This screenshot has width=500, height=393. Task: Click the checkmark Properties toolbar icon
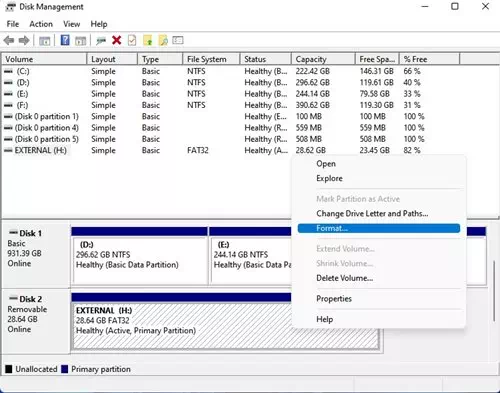click(132, 40)
